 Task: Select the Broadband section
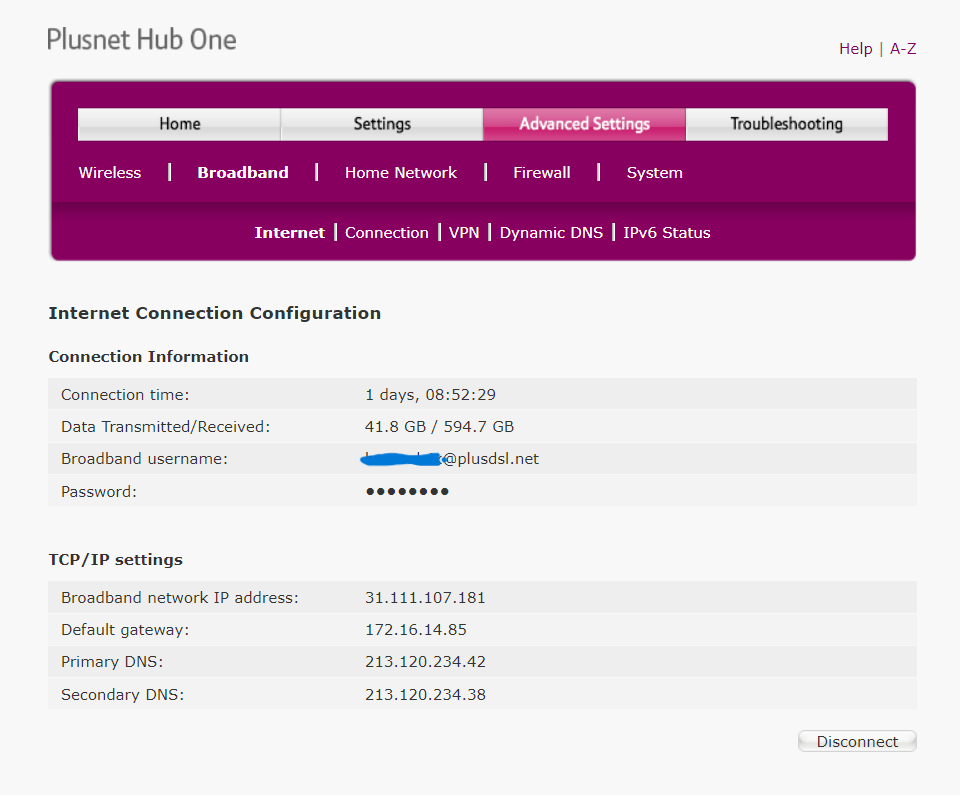[243, 173]
